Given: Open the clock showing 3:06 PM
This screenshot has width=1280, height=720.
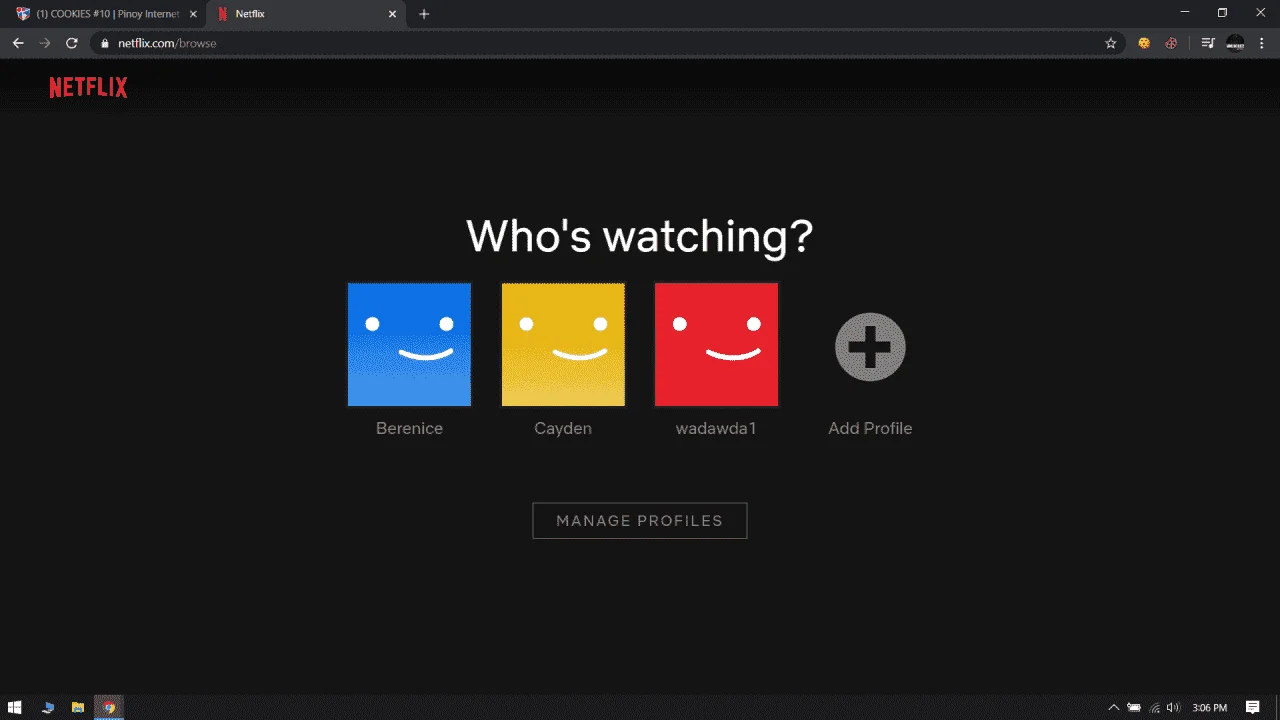Looking at the screenshot, I should pyautogui.click(x=1210, y=708).
